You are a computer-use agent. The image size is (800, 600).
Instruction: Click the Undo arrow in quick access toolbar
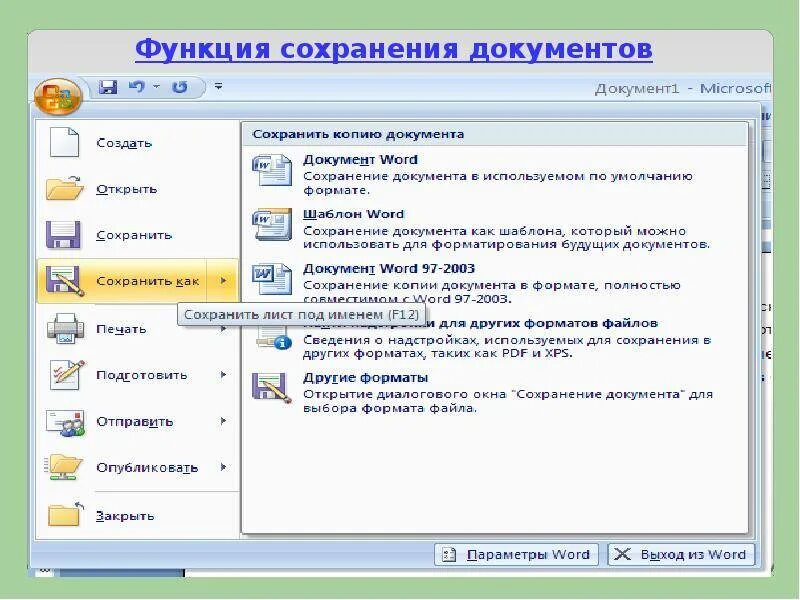click(x=137, y=87)
